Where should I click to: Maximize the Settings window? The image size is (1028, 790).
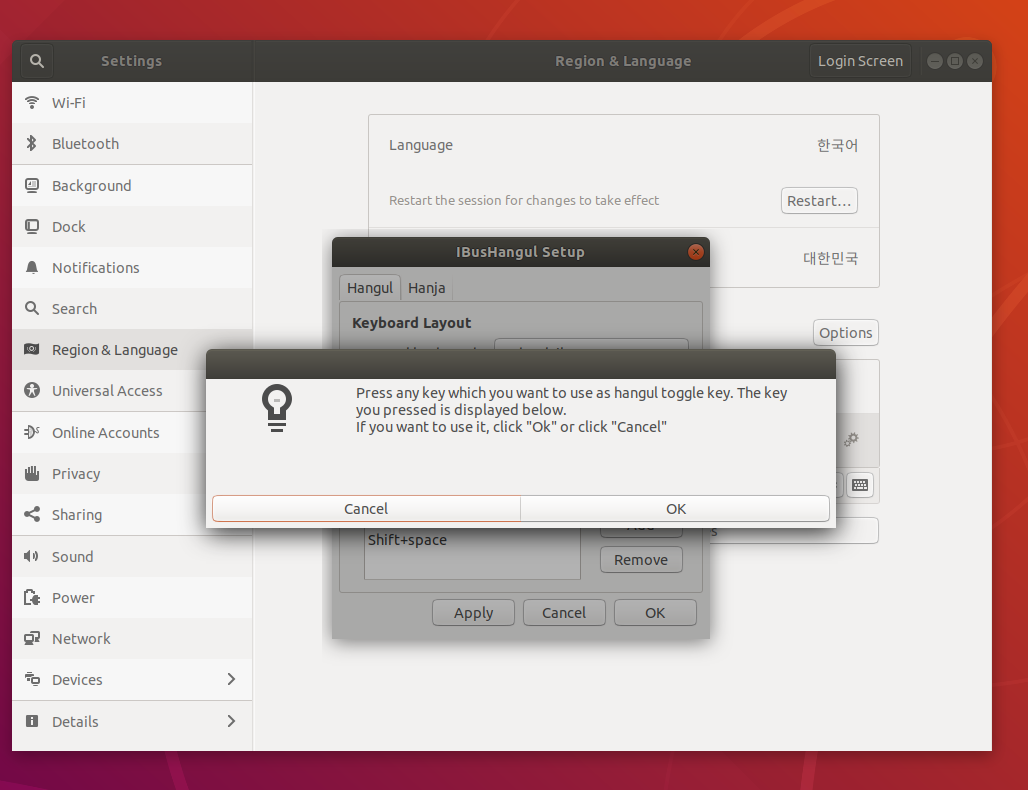click(955, 61)
